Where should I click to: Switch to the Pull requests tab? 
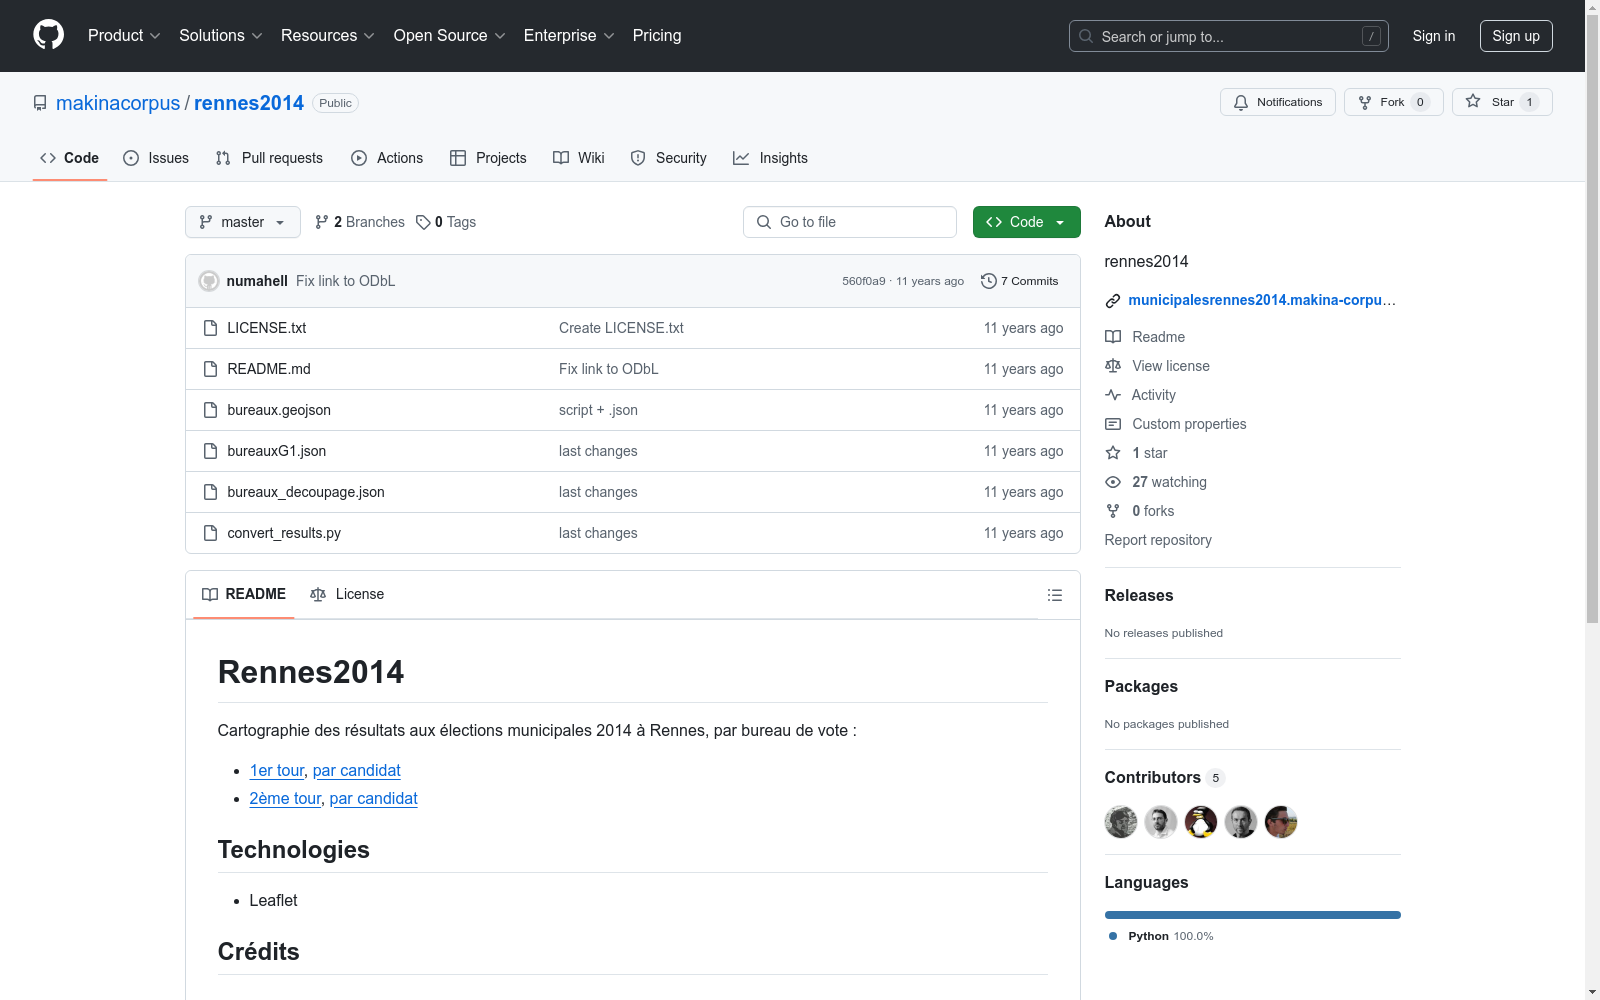click(269, 158)
